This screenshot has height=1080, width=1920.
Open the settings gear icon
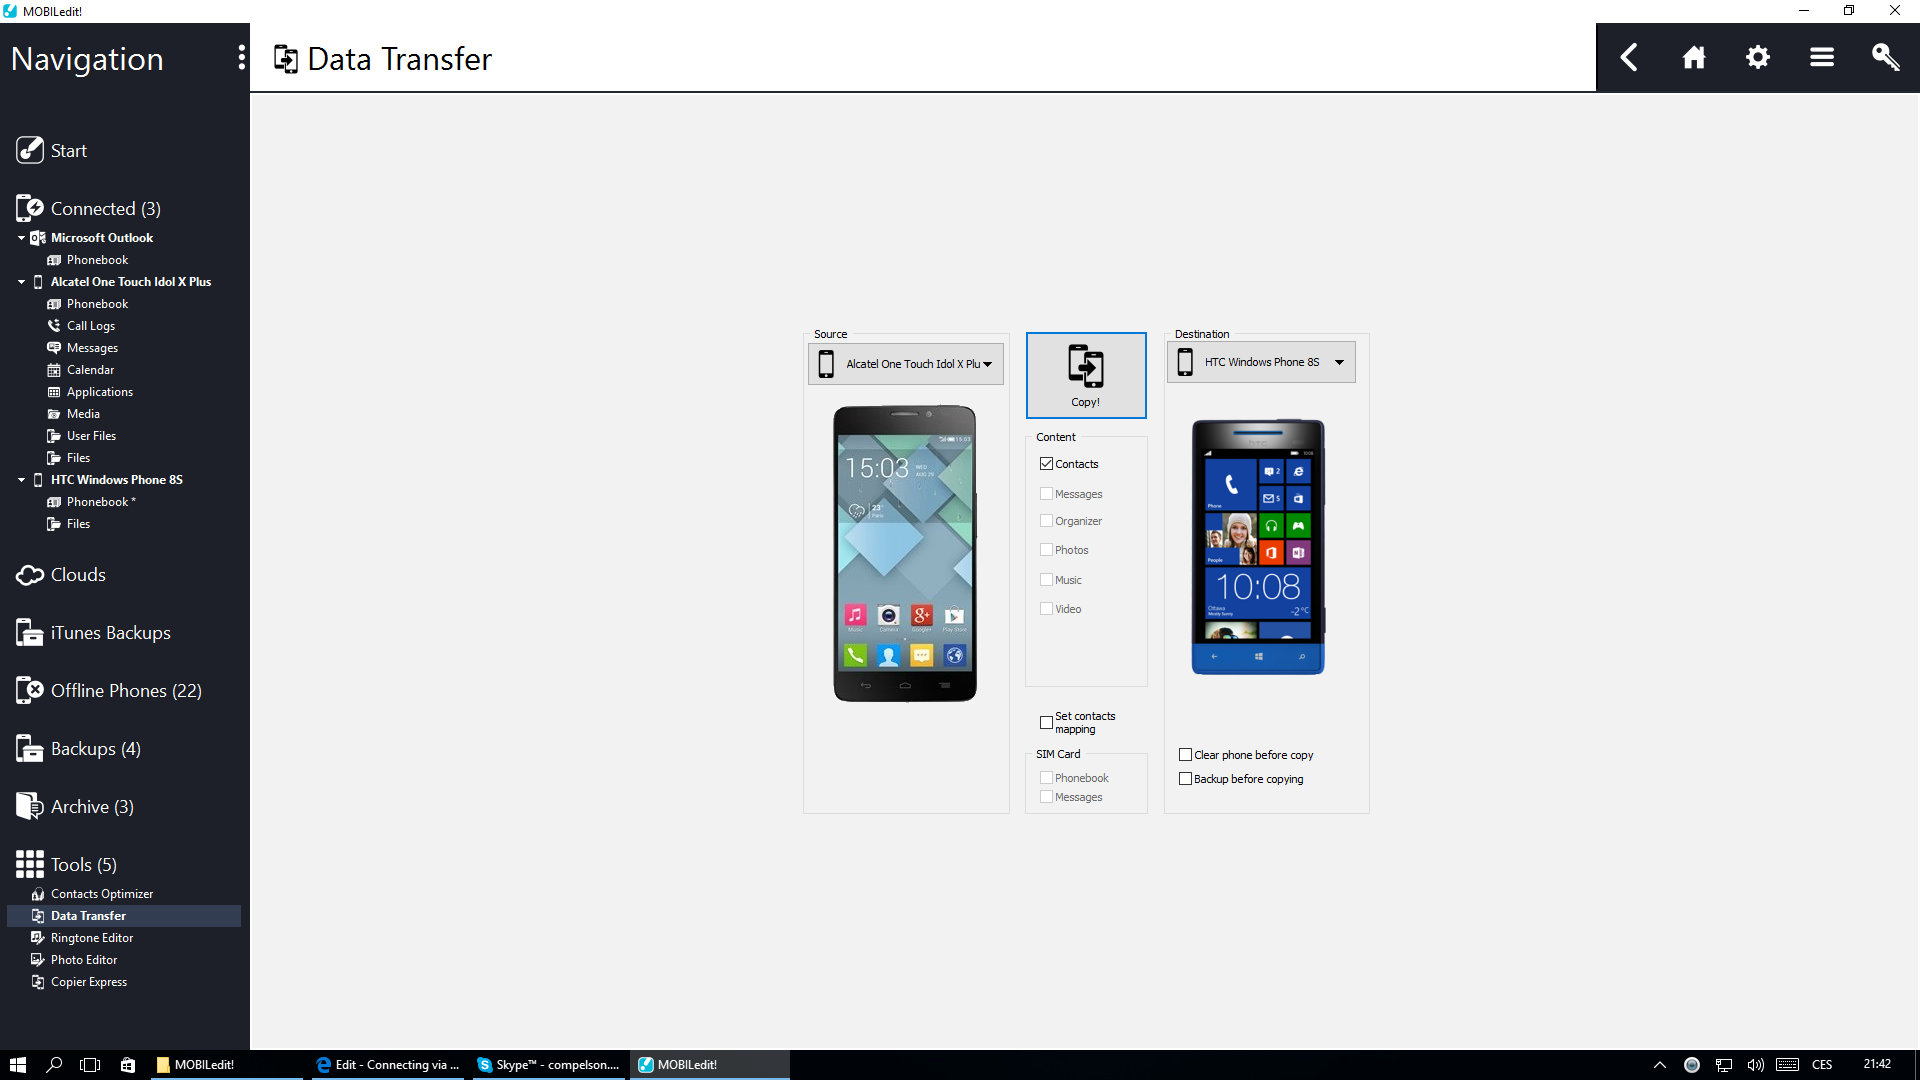(x=1757, y=58)
